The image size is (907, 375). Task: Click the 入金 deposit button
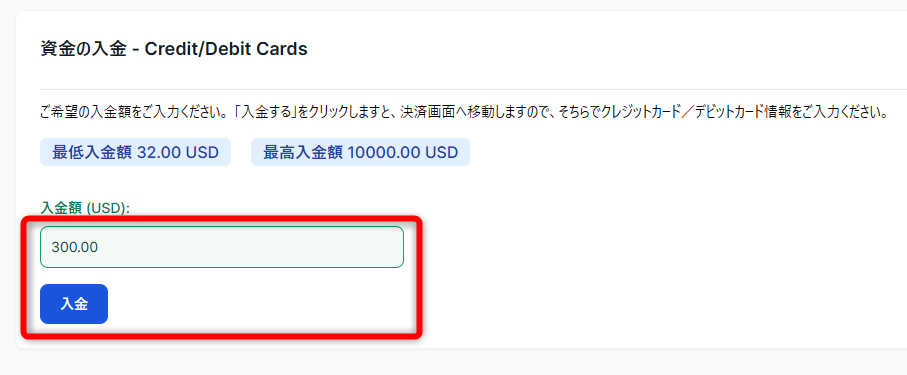(x=74, y=304)
